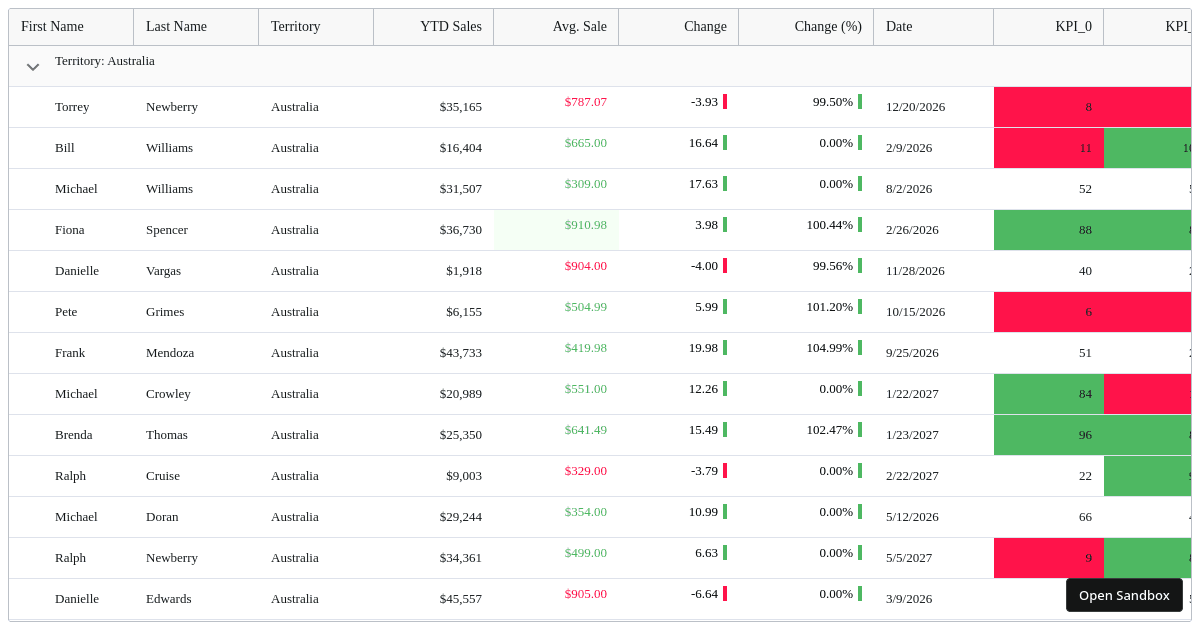
Task: Click green KPI_0 cell with value 84
Action: [x=1049, y=394]
